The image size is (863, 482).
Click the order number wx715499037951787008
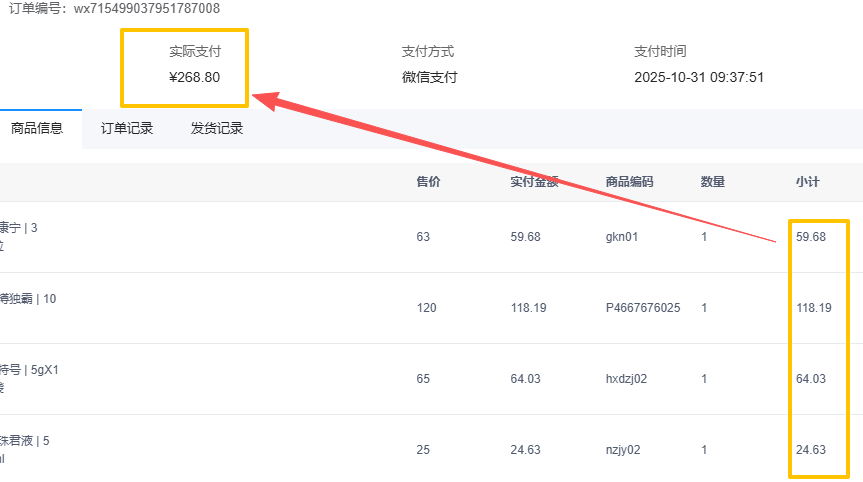coord(147,9)
